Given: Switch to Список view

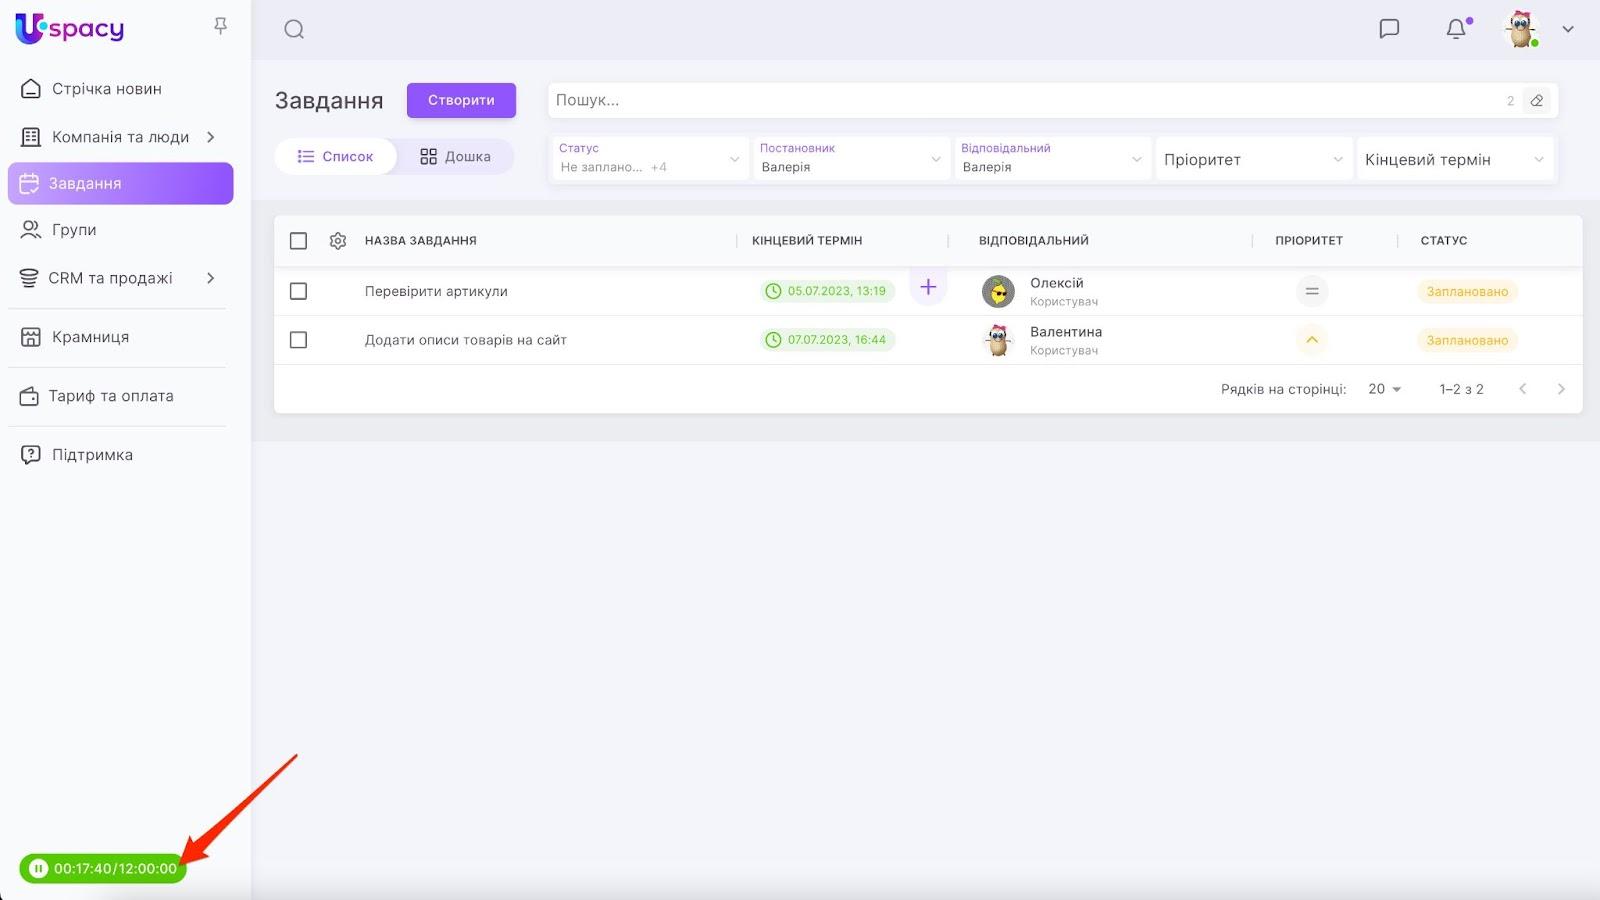Looking at the screenshot, I should point(336,157).
